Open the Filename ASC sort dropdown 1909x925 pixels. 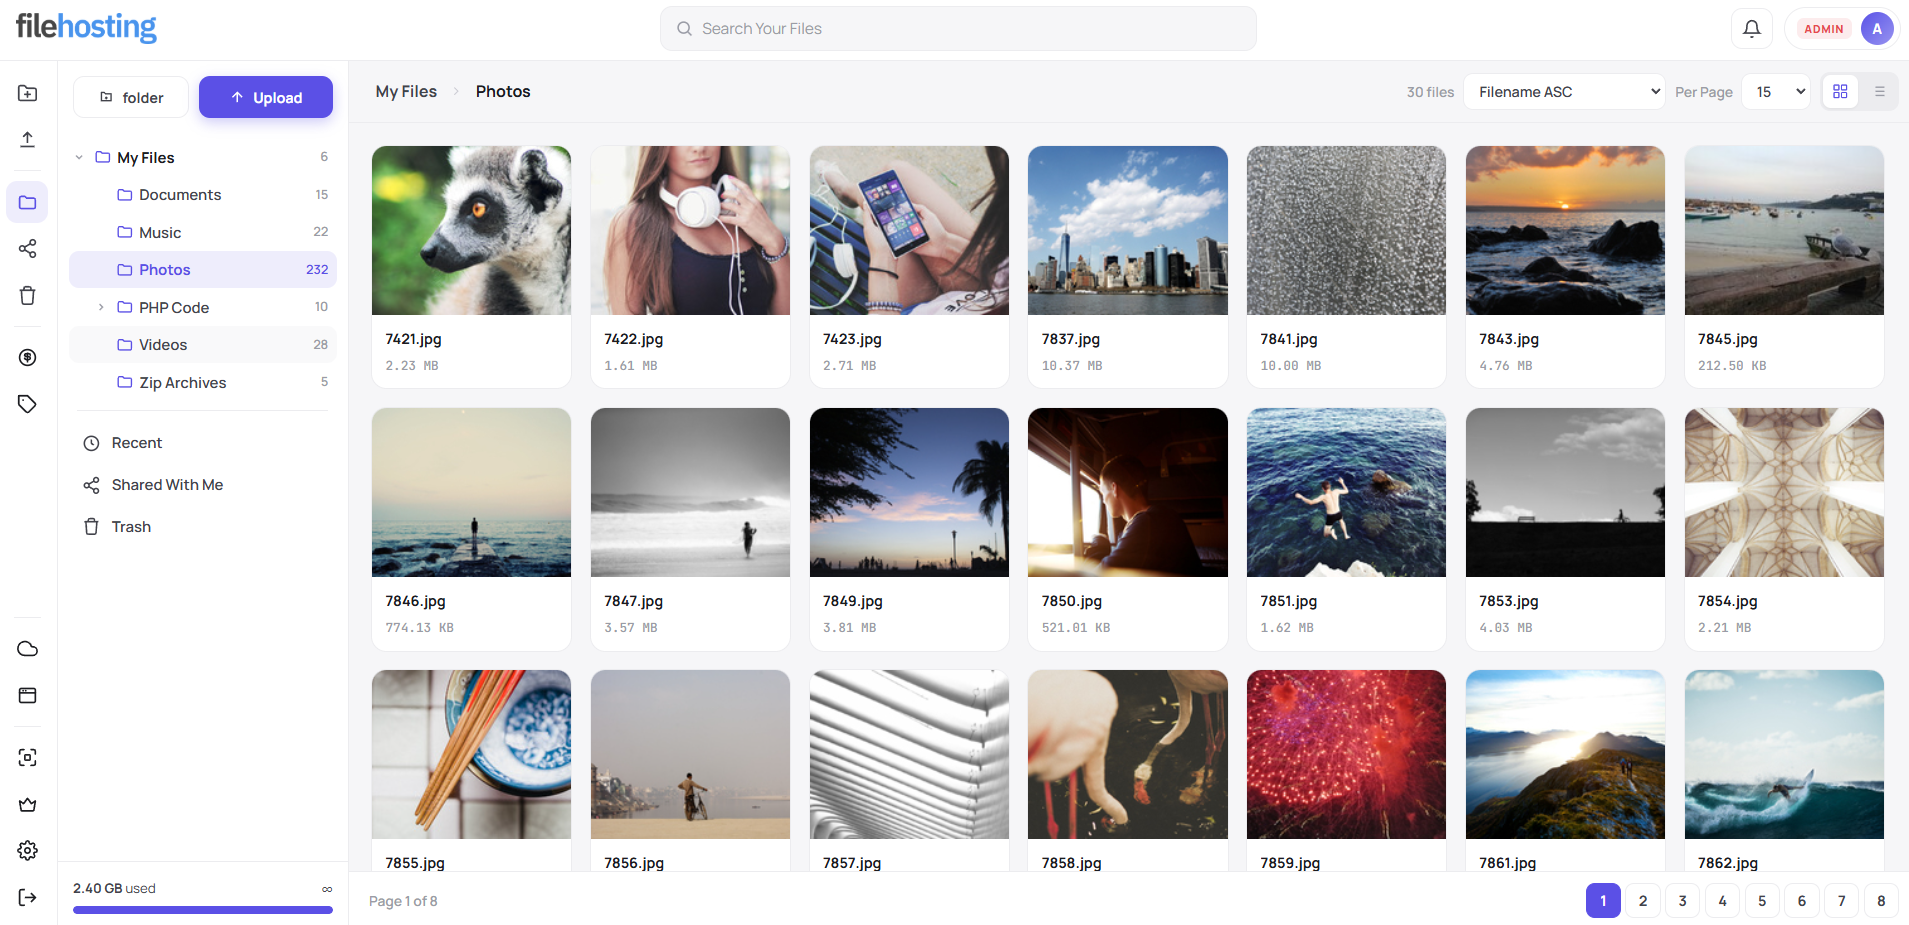[x=1564, y=92]
